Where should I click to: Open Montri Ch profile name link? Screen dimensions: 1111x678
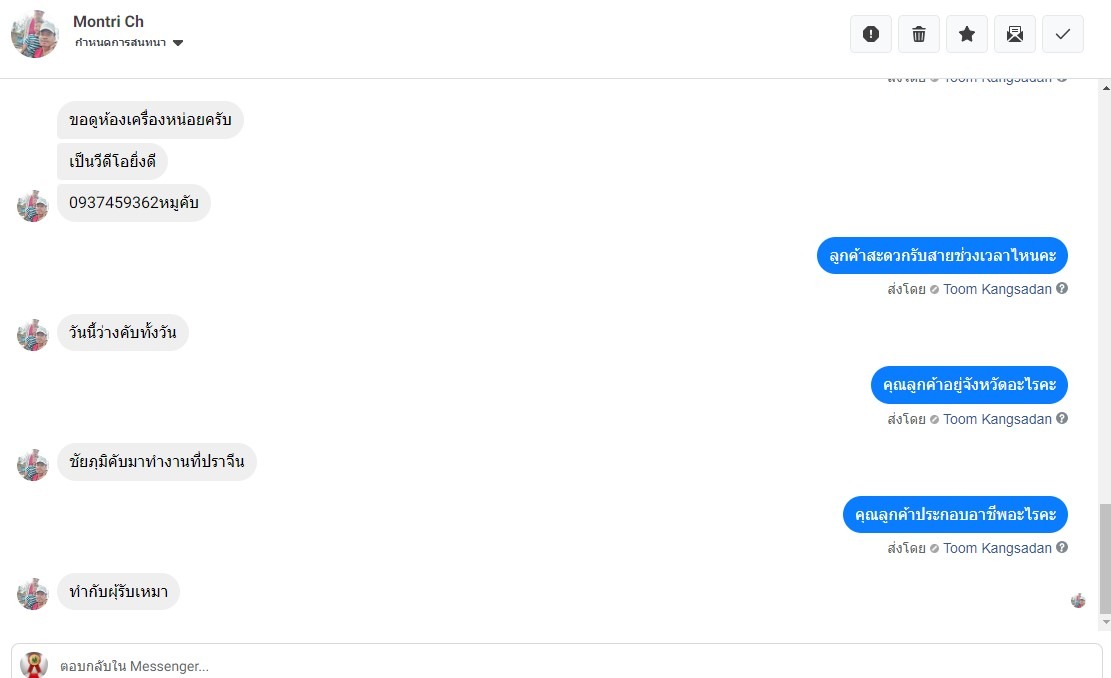click(x=108, y=22)
